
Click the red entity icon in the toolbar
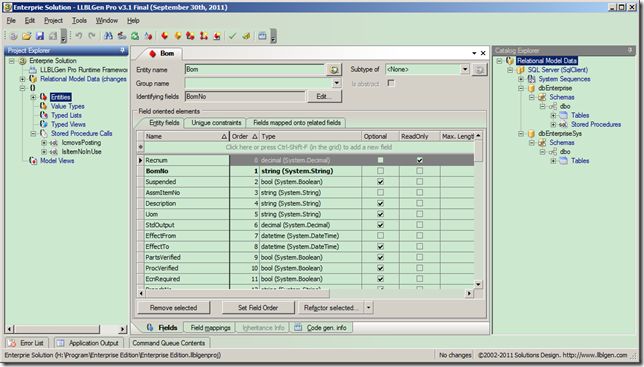pos(164,36)
